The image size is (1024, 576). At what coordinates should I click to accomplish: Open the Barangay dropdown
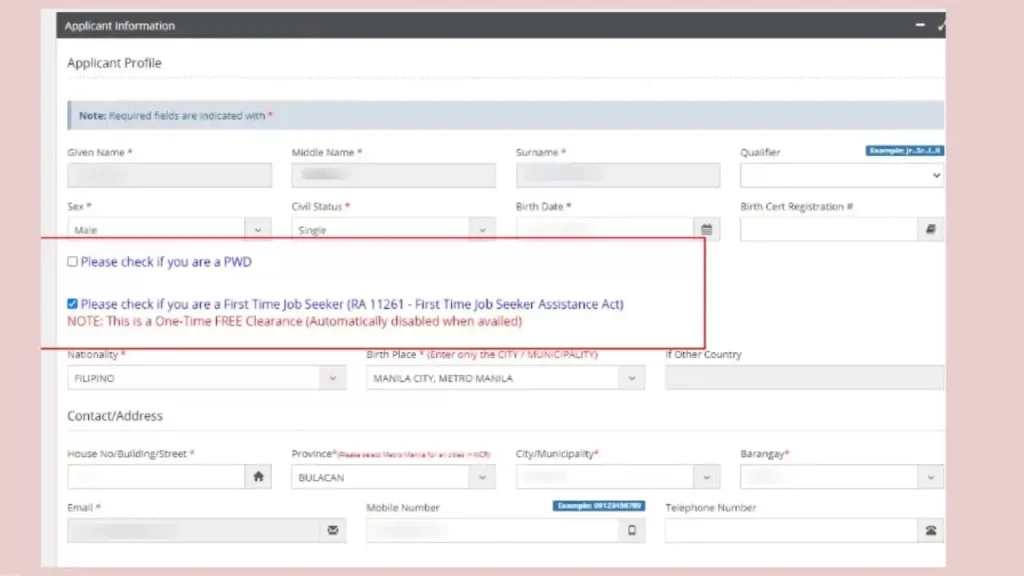point(842,477)
